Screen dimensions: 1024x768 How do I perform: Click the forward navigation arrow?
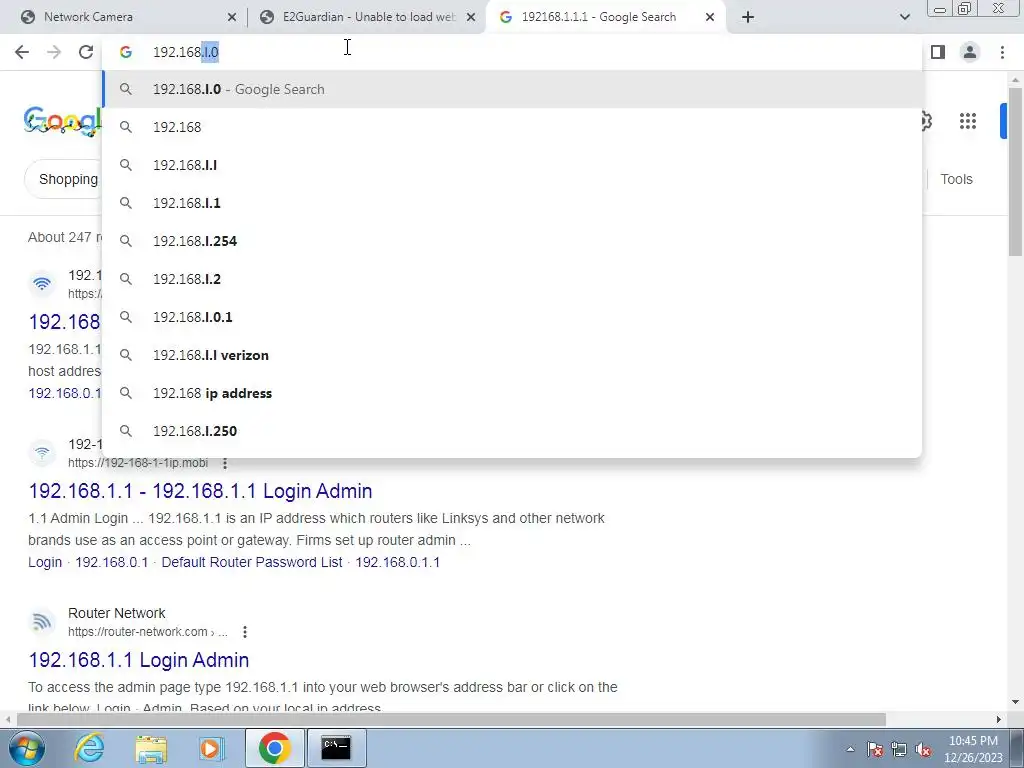(x=54, y=52)
